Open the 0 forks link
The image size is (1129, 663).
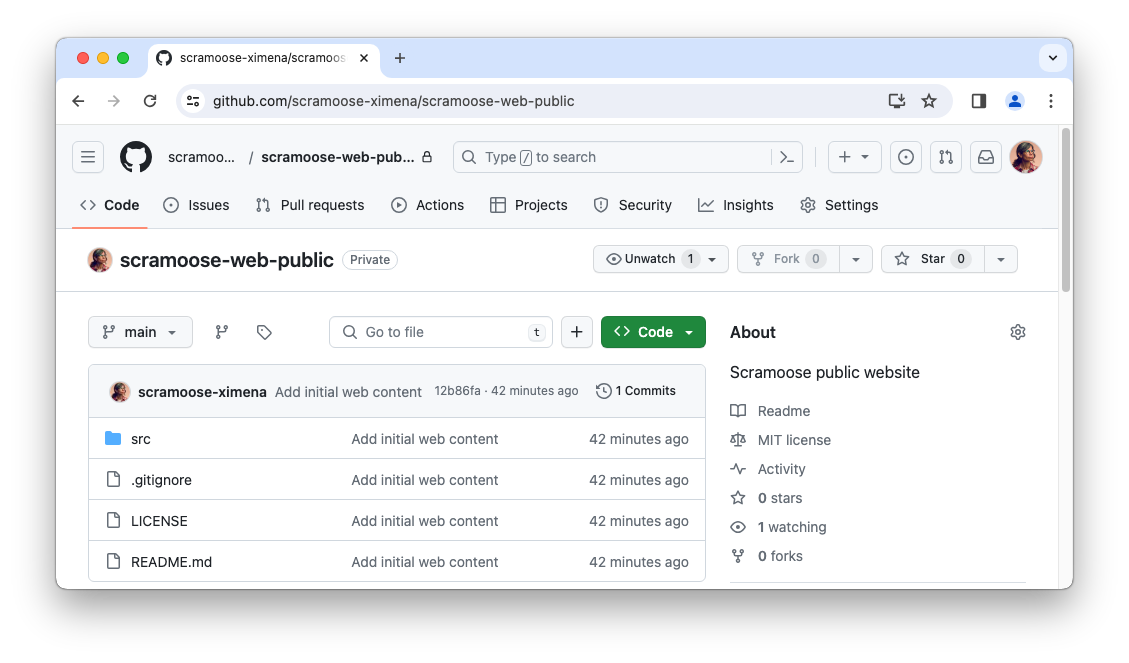(780, 556)
